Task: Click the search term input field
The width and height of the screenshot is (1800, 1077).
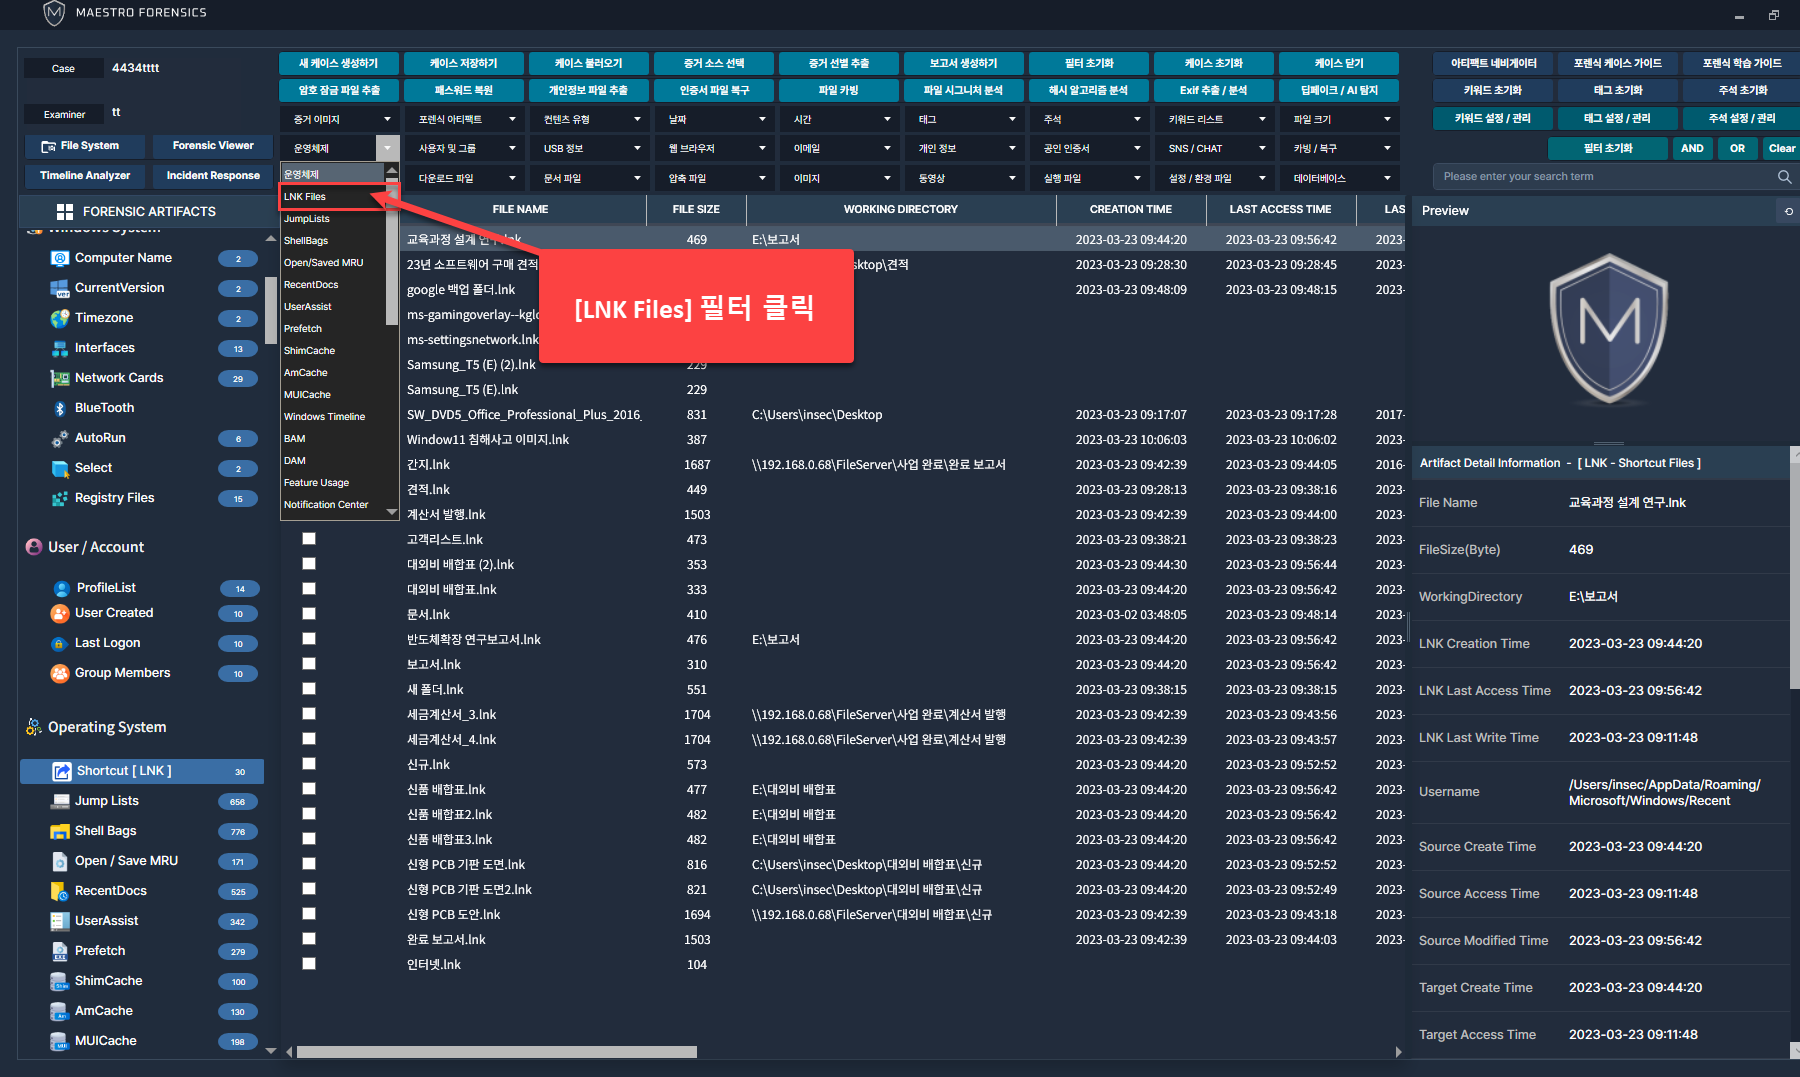Action: point(1600,177)
